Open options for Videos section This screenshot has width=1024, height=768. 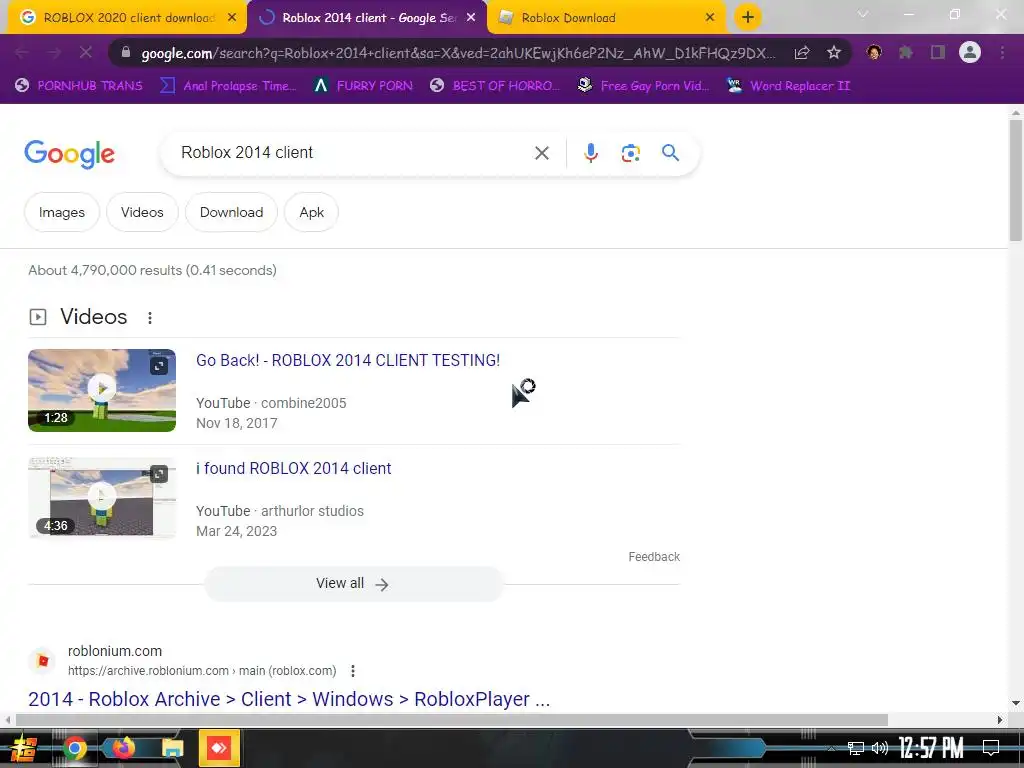coord(150,317)
